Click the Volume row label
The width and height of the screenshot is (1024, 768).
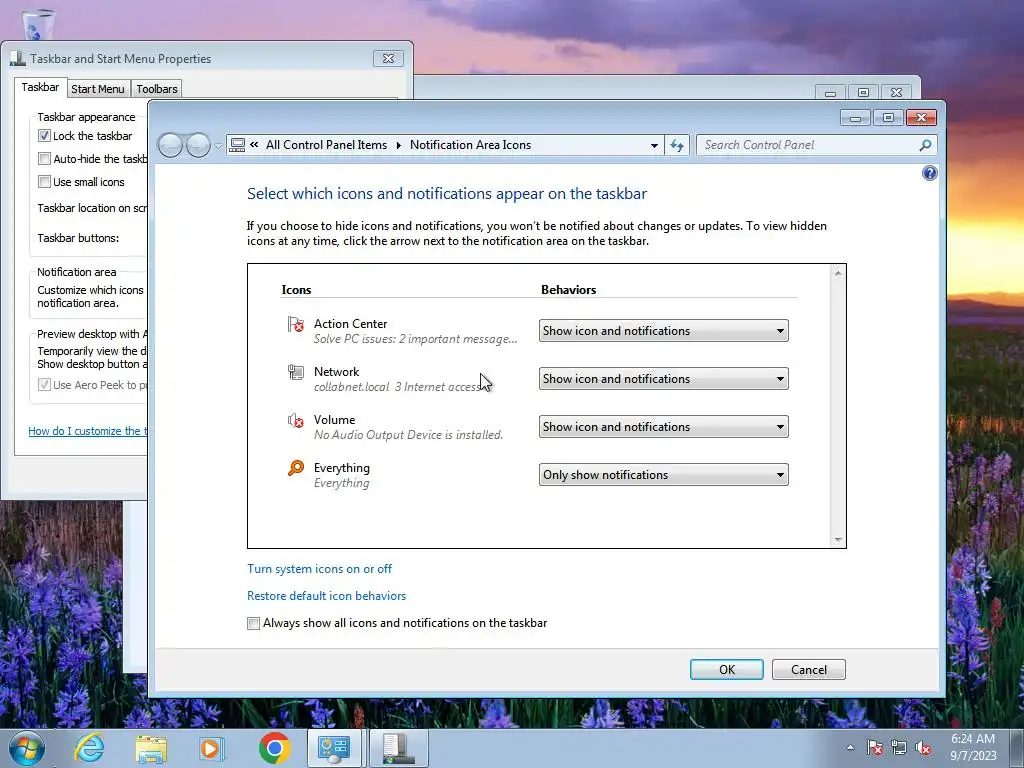click(334, 419)
